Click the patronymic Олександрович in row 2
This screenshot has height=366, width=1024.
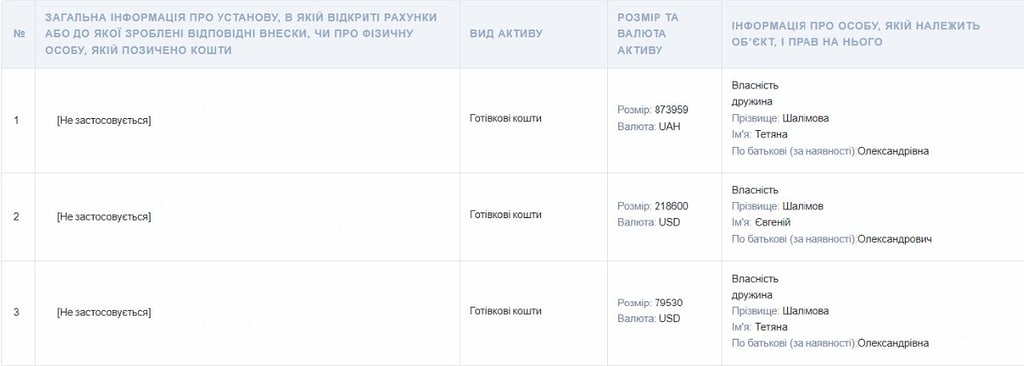(895, 239)
